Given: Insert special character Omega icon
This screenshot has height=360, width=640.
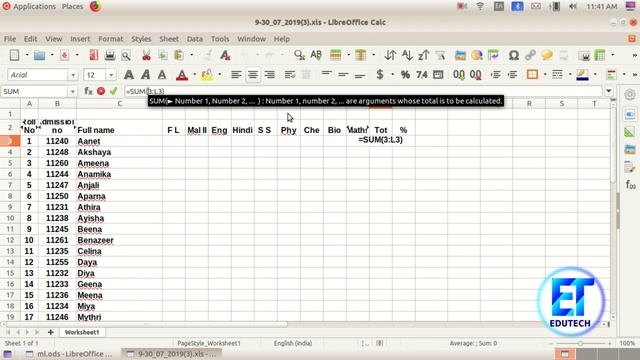Looking at the screenshot, I should coord(514,55).
